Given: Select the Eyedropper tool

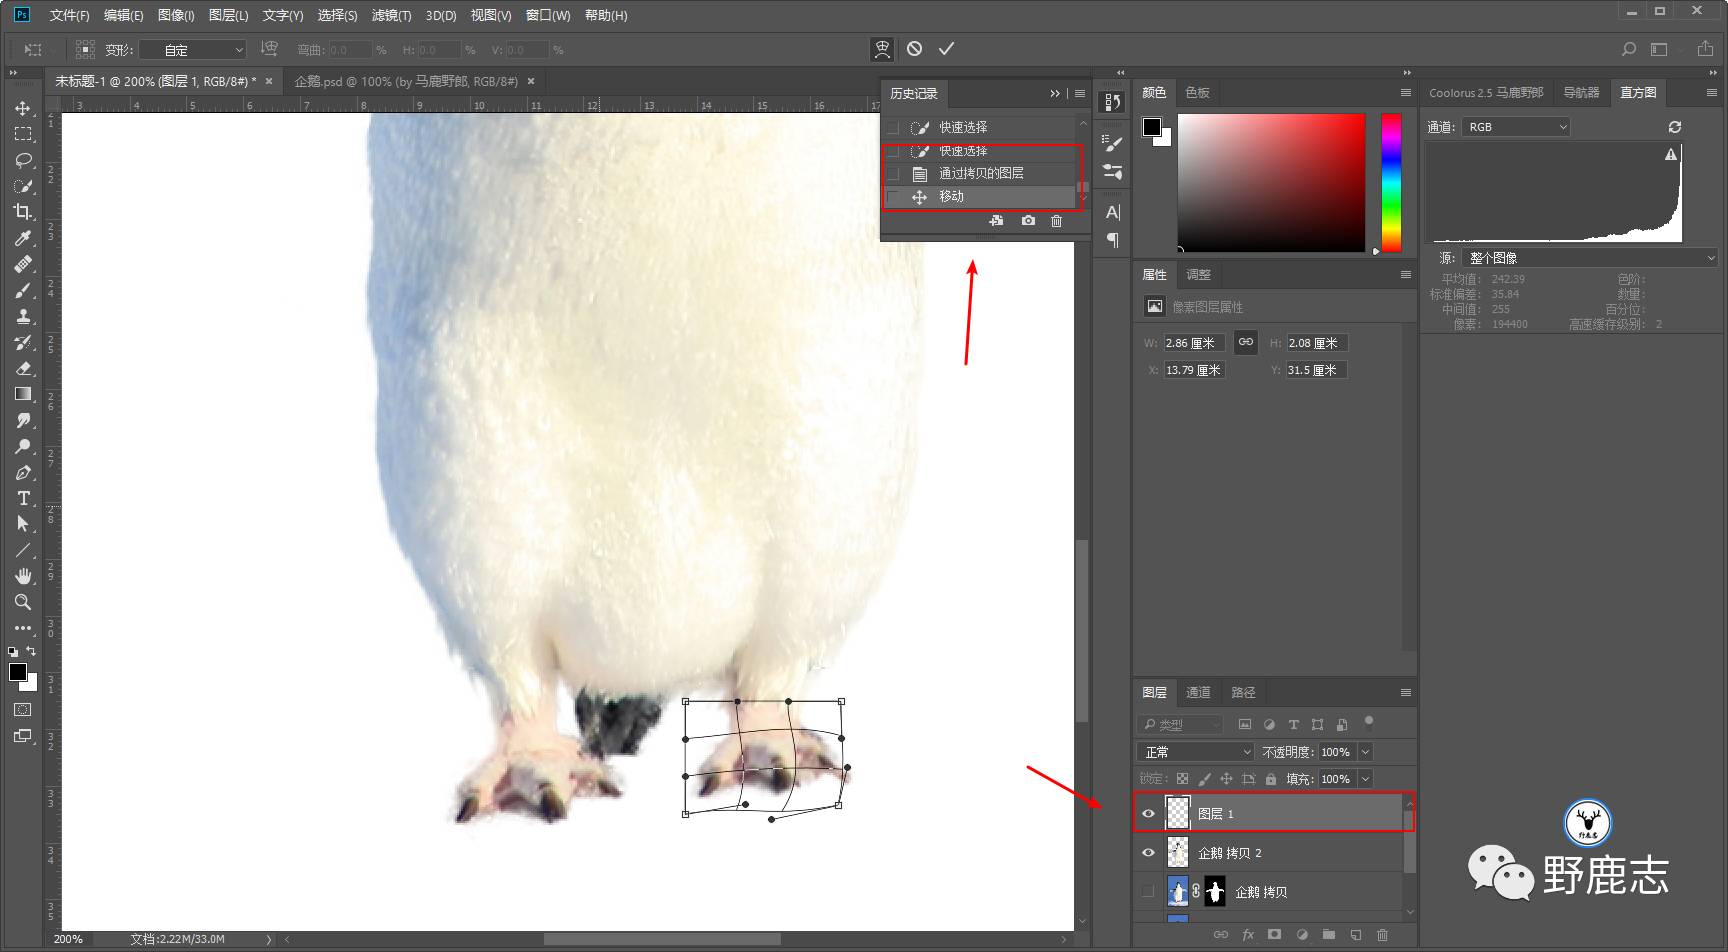Looking at the screenshot, I should (x=23, y=238).
